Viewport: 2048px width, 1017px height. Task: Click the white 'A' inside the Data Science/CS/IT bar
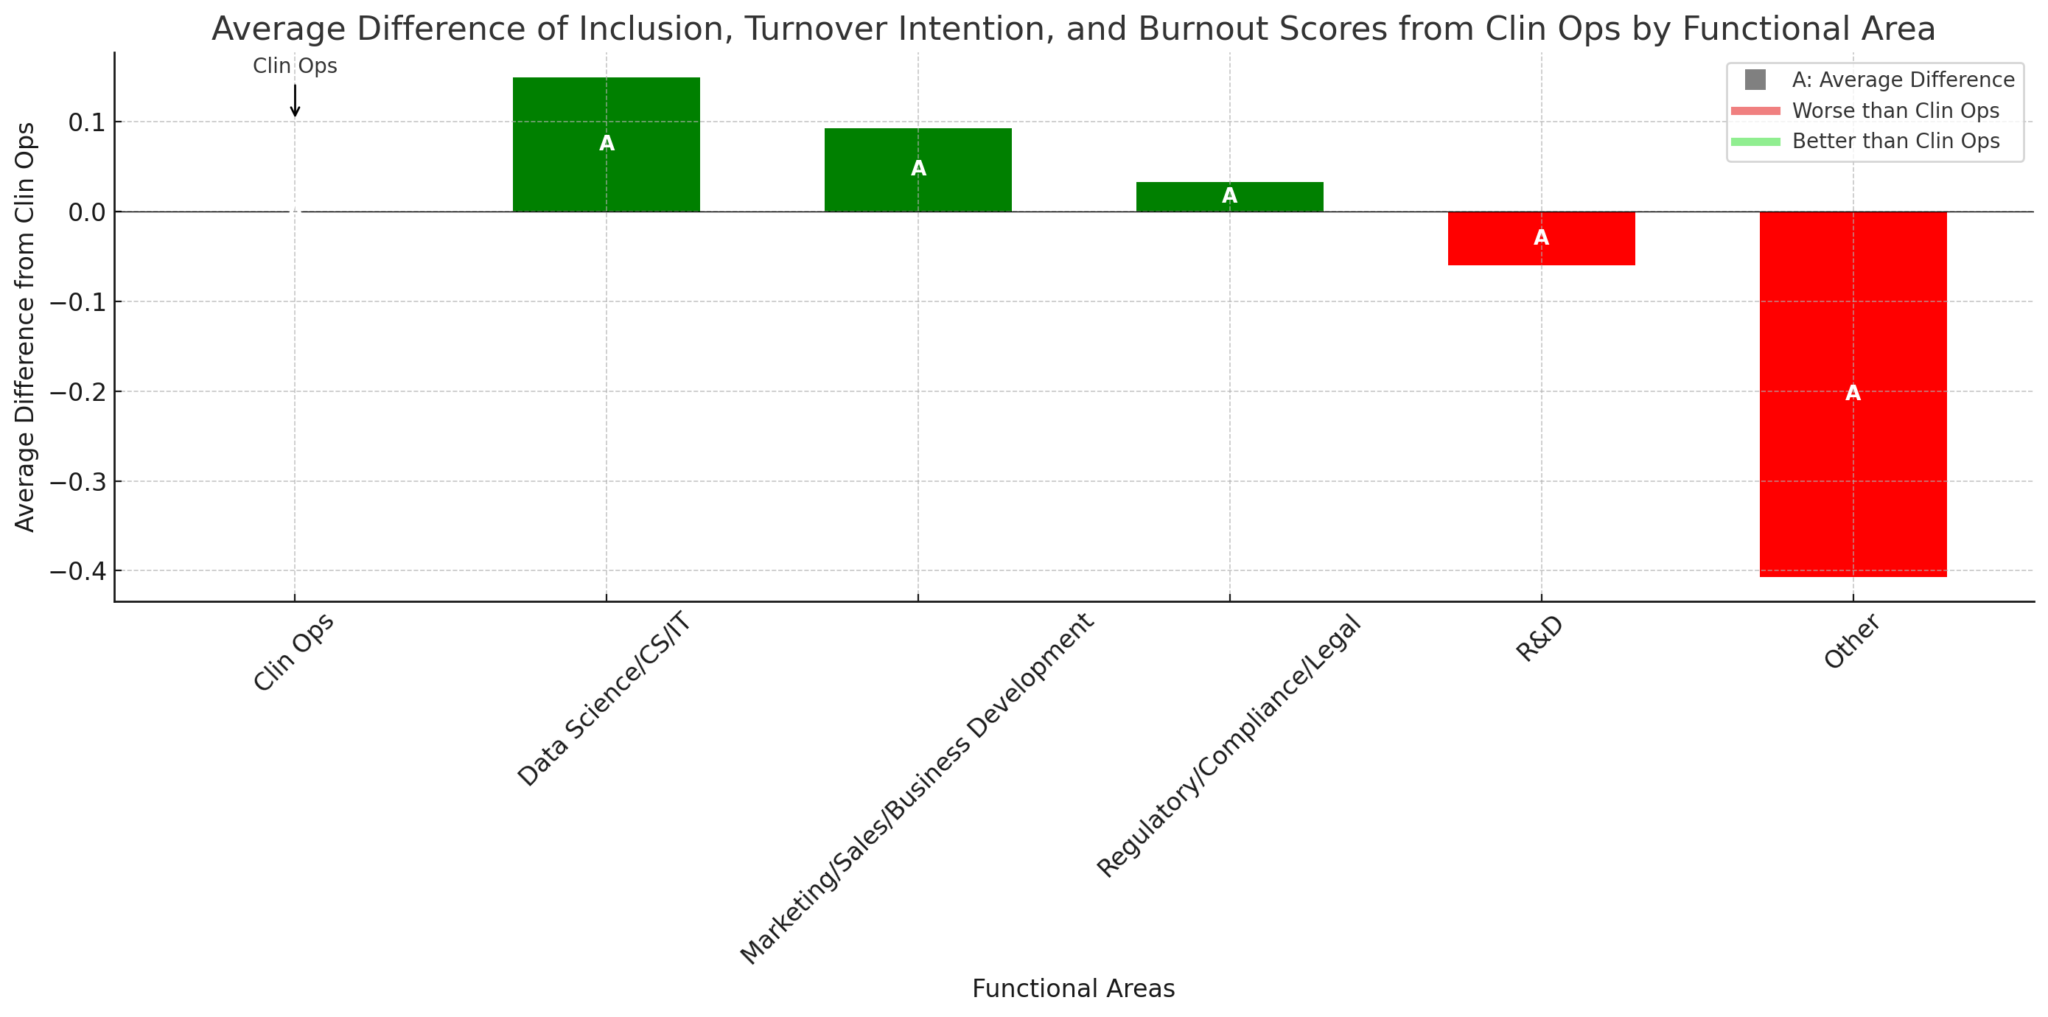[x=606, y=144]
